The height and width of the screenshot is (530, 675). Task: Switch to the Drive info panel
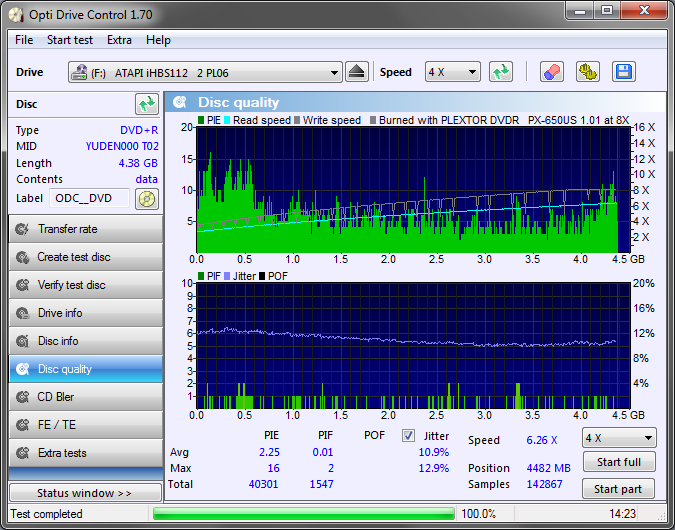point(86,313)
